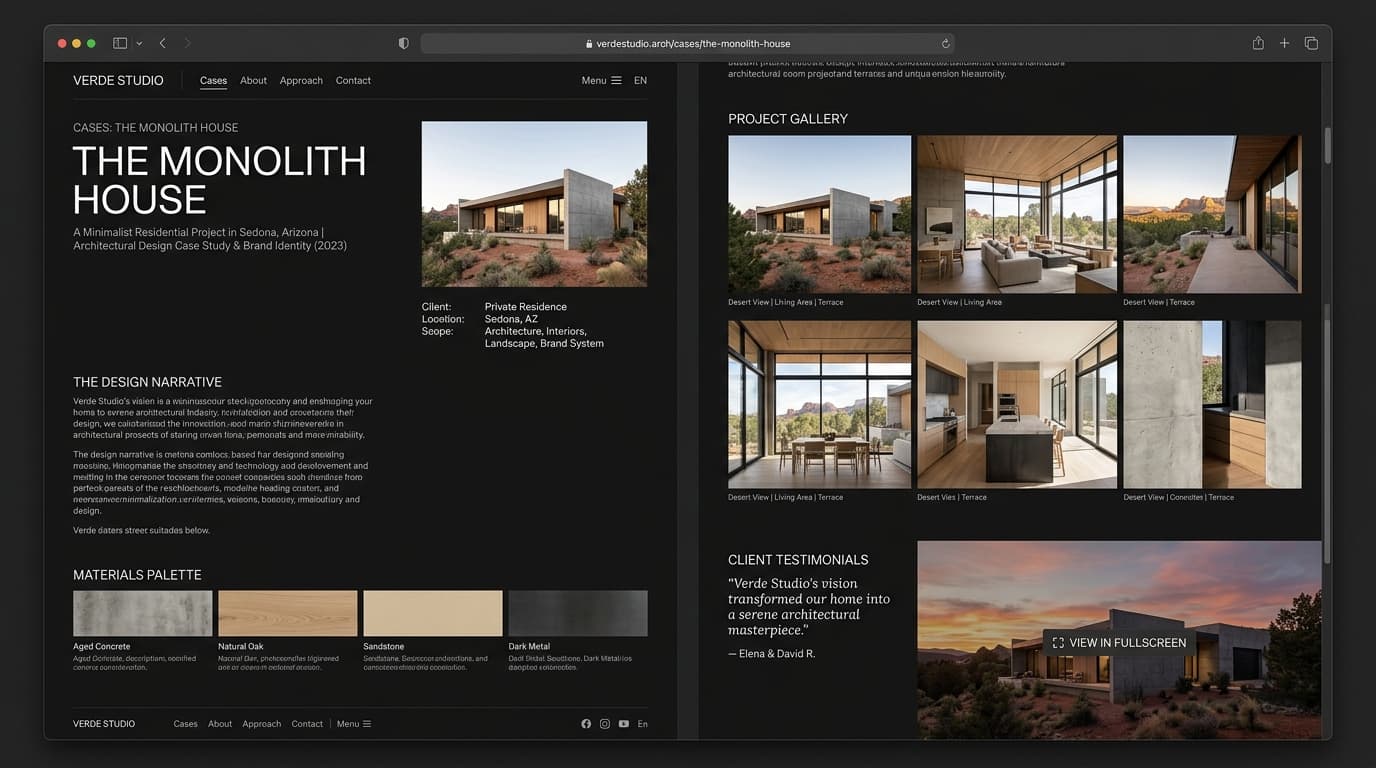
Task: Open the concrete wall detail gallery photo
Action: (x=1212, y=404)
